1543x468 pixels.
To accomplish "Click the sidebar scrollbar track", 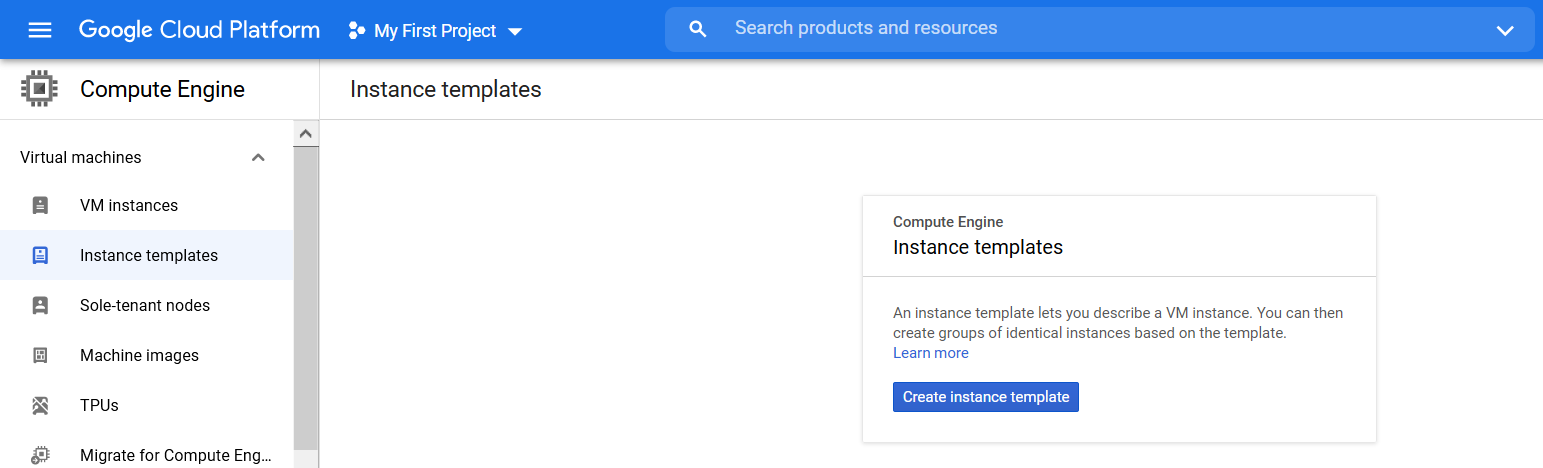I will coord(306,300).
